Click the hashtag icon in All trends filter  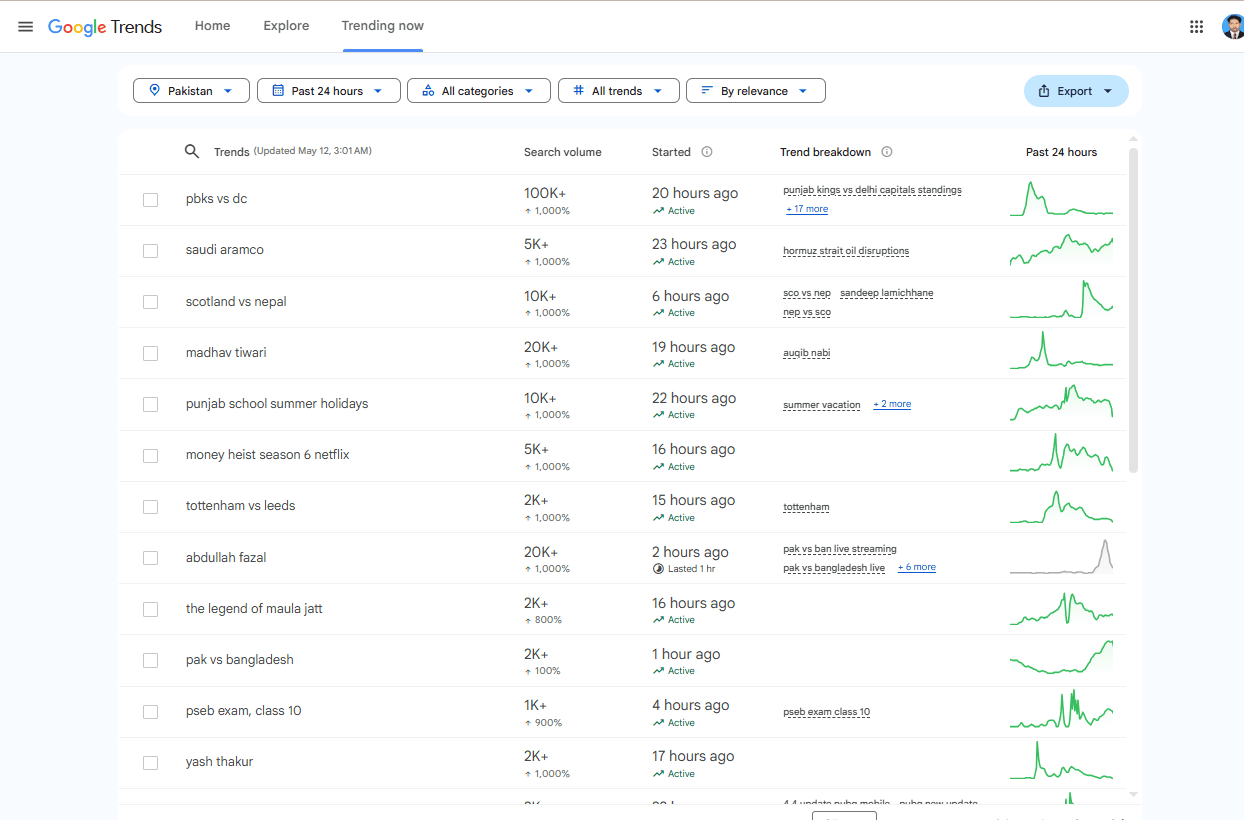pyautogui.click(x=578, y=90)
